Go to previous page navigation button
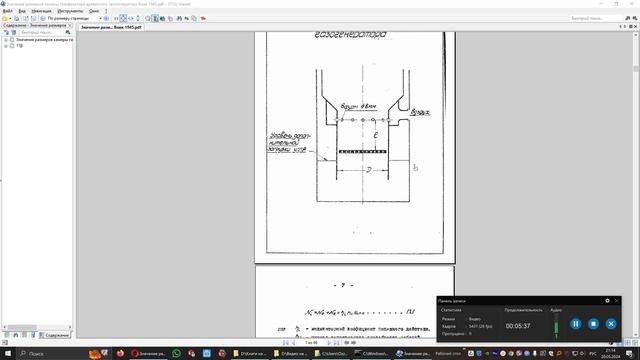640x360 pixels. coord(293,343)
